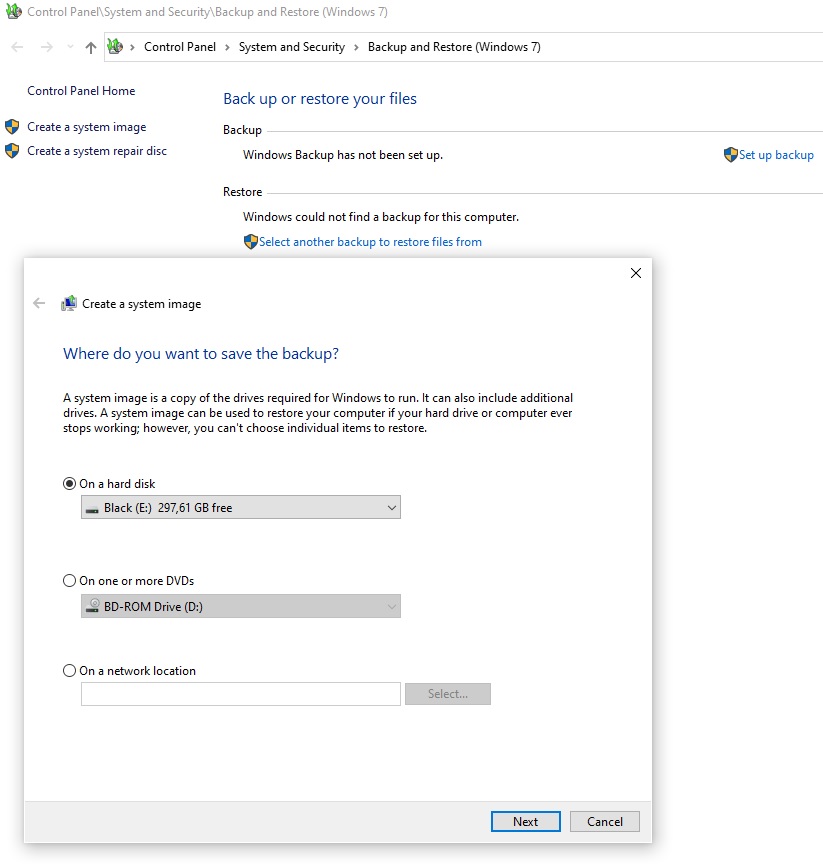Viewport: 823px width, 864px height.
Task: Click the Backup and Restore icon in the address bar
Action: tap(115, 46)
